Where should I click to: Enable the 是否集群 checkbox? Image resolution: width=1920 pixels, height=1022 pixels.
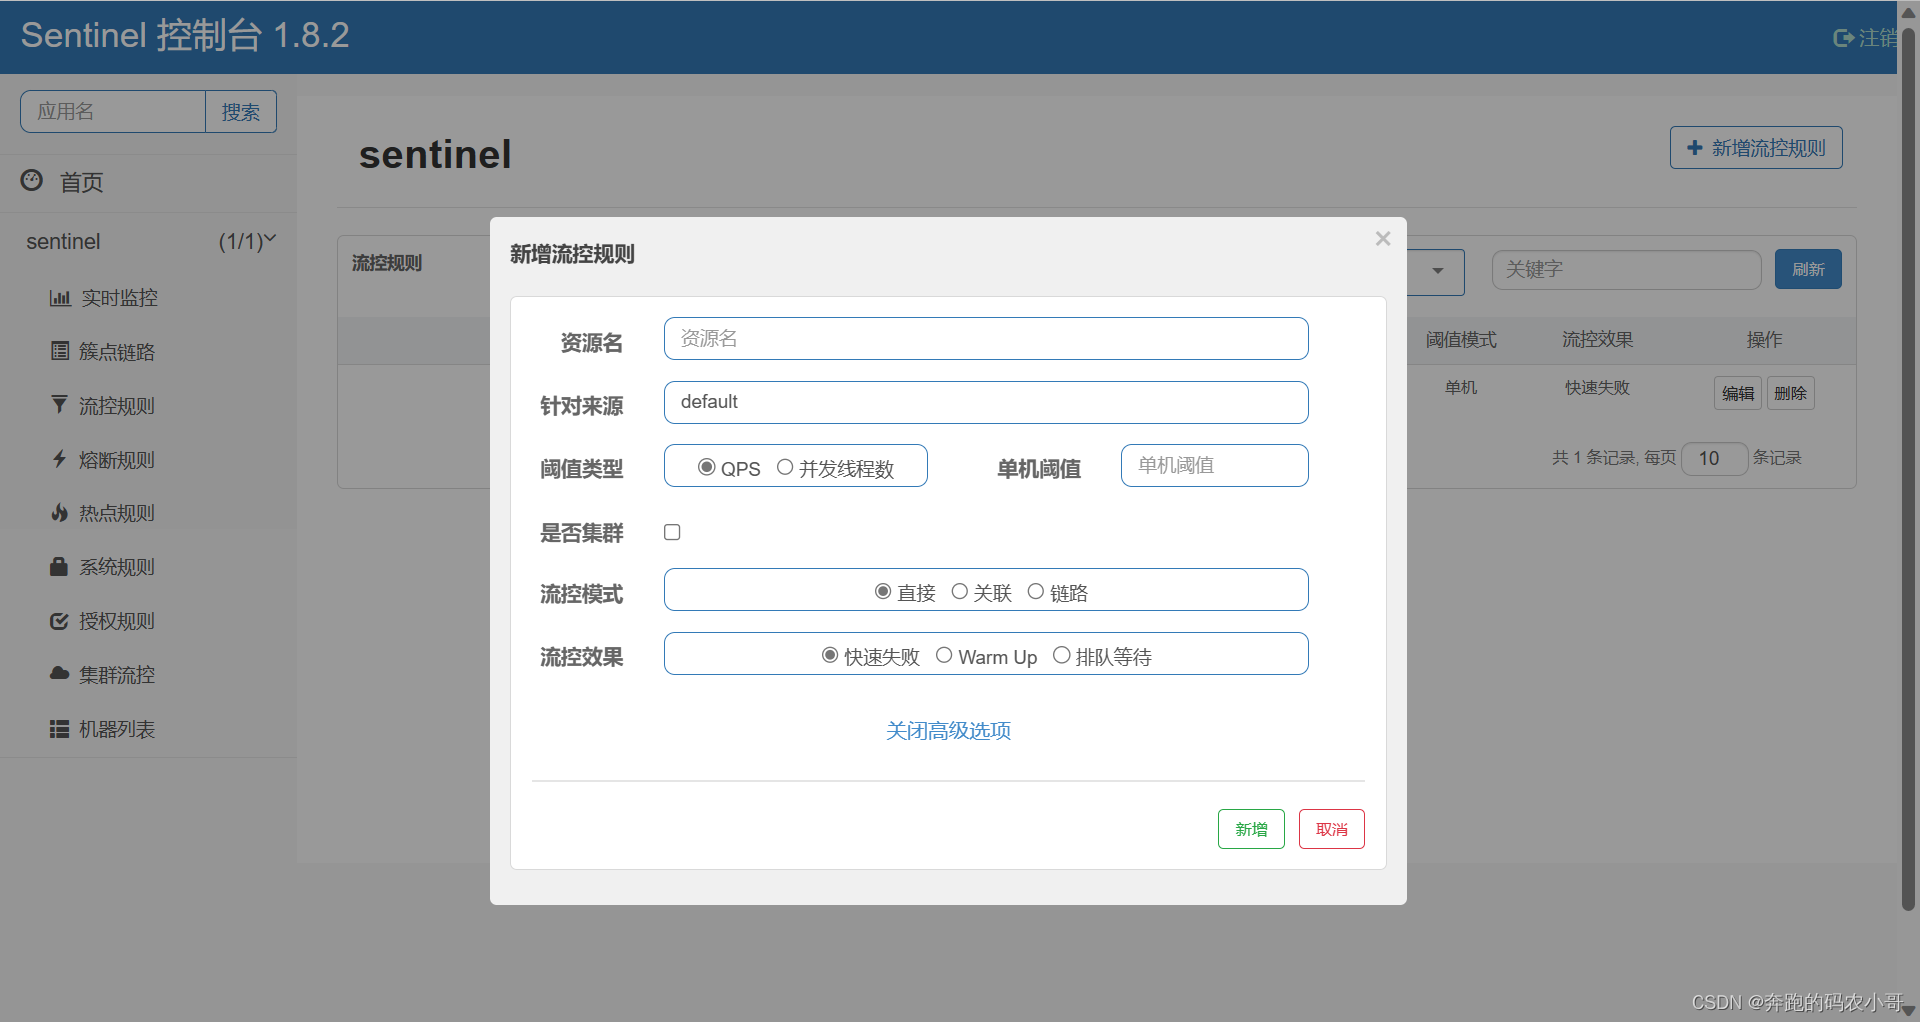click(x=672, y=532)
